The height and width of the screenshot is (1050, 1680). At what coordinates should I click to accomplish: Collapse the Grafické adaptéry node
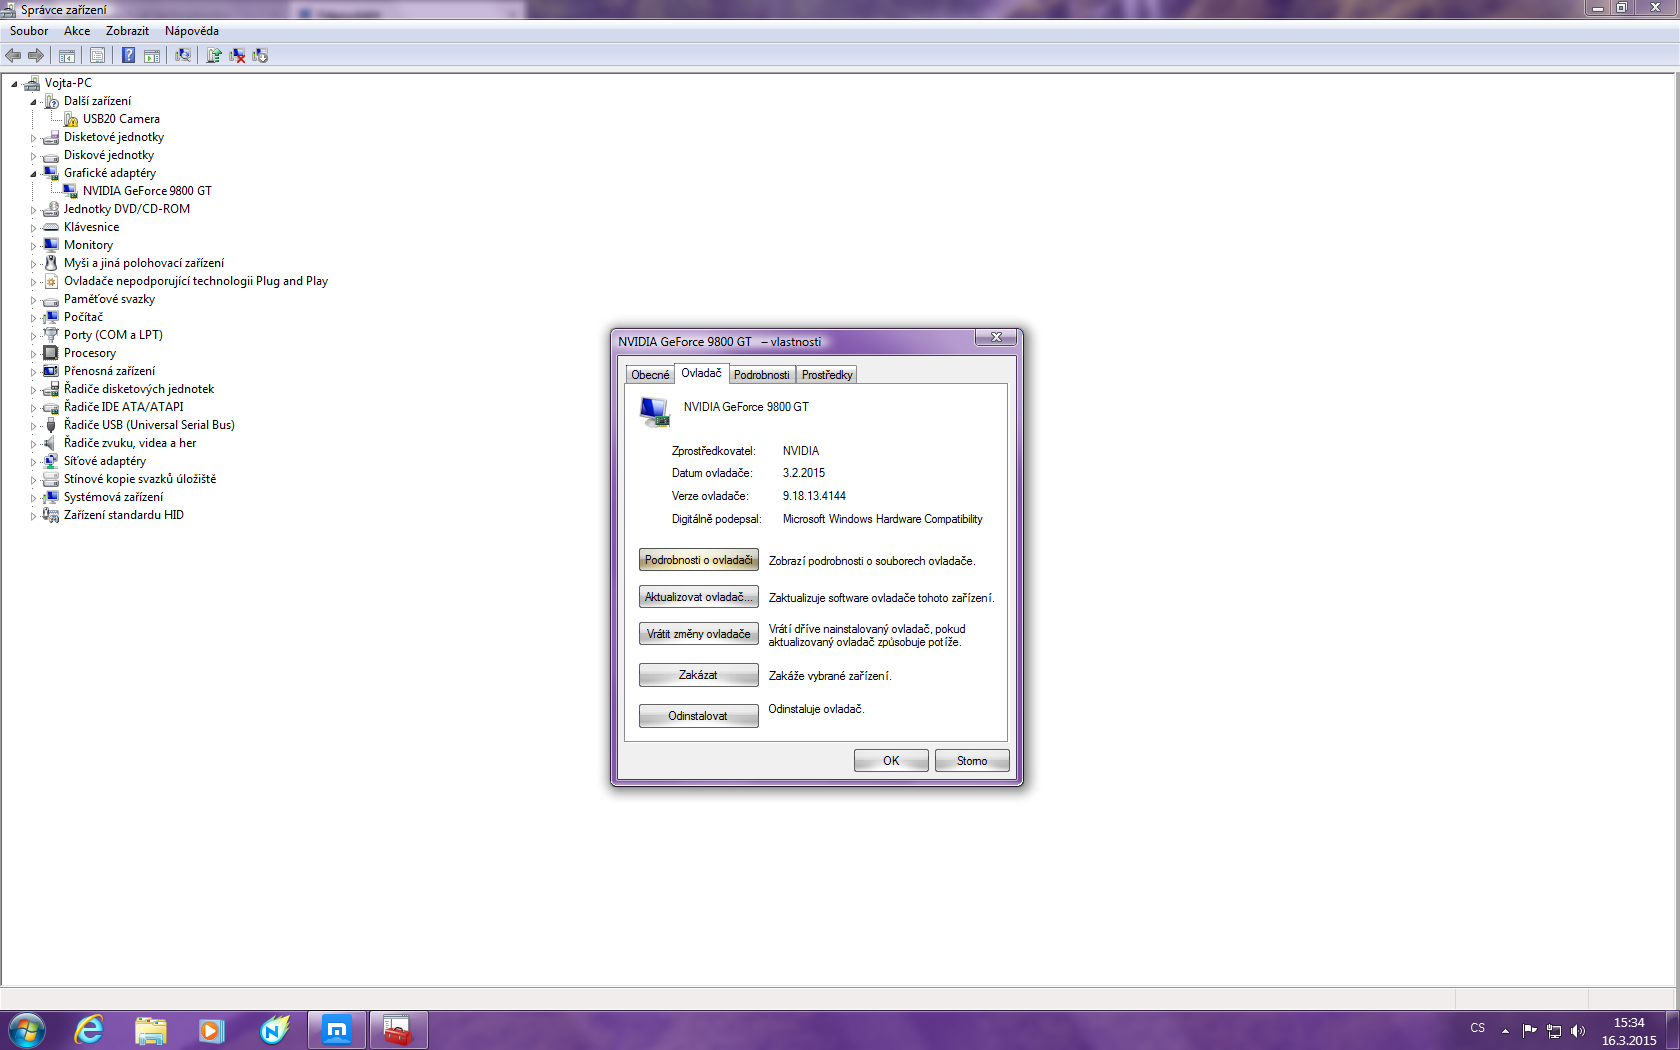[33, 174]
